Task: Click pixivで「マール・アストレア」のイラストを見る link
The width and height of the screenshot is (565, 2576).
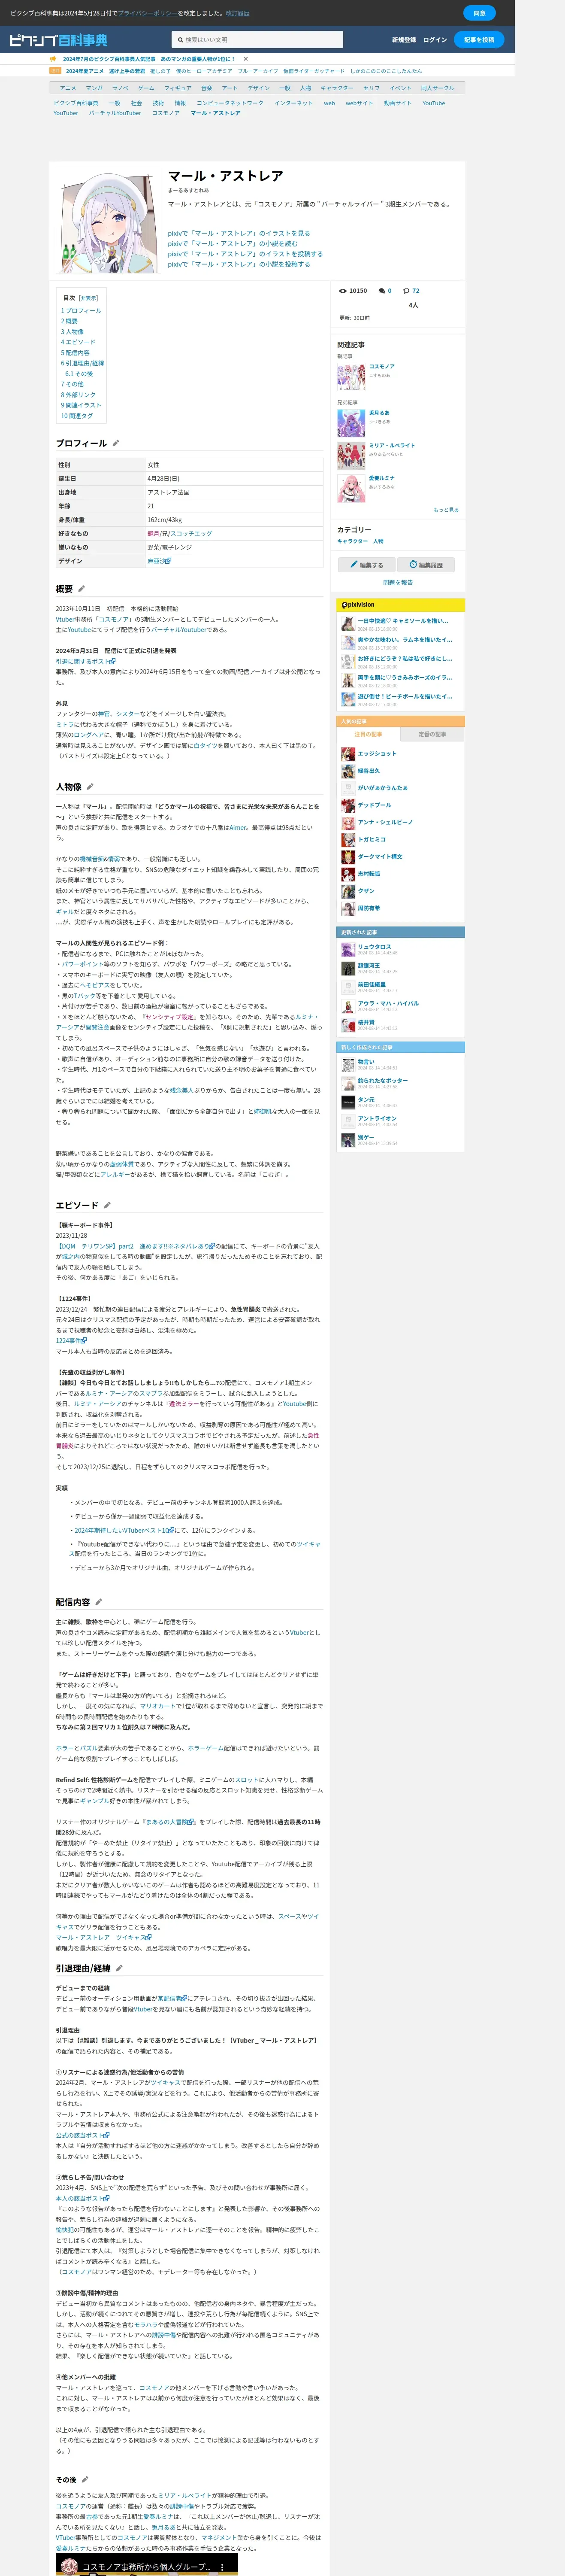Action: point(239,233)
